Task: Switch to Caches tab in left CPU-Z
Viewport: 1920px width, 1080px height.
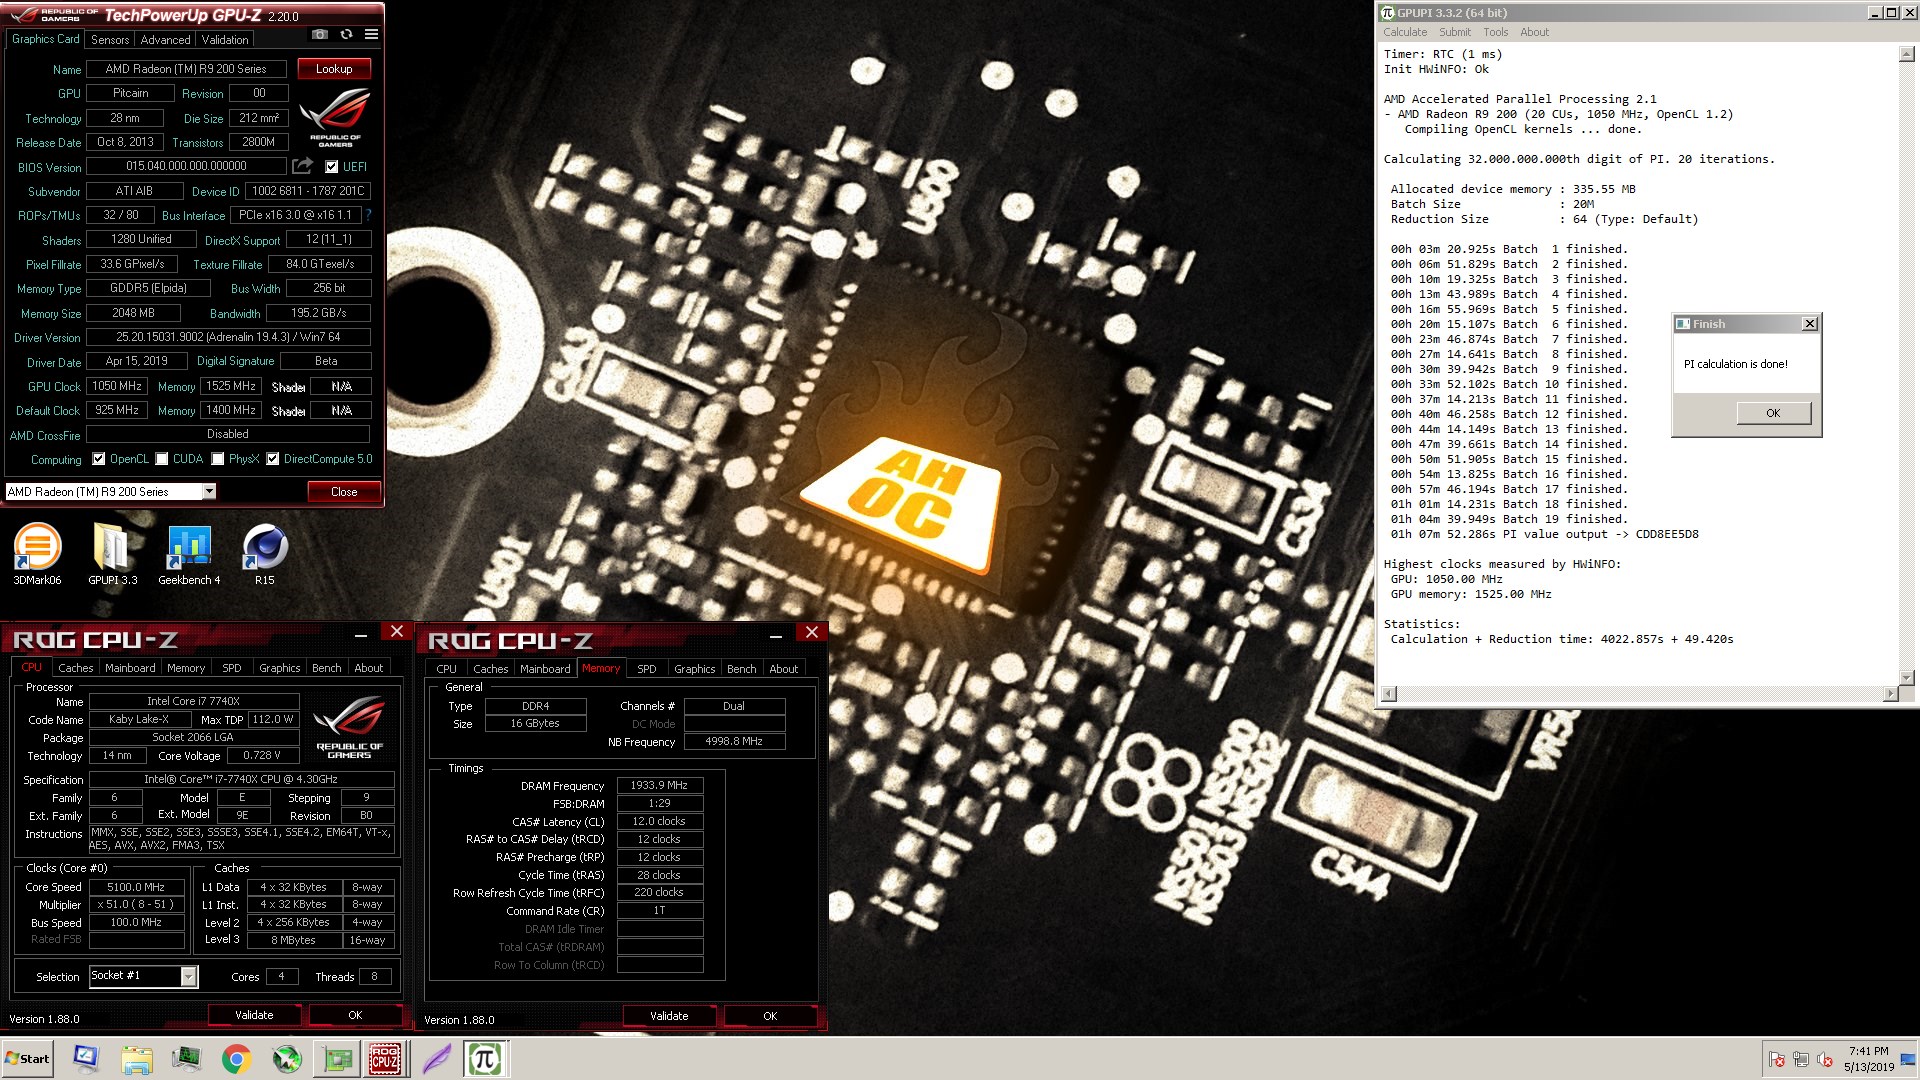Action: click(75, 668)
